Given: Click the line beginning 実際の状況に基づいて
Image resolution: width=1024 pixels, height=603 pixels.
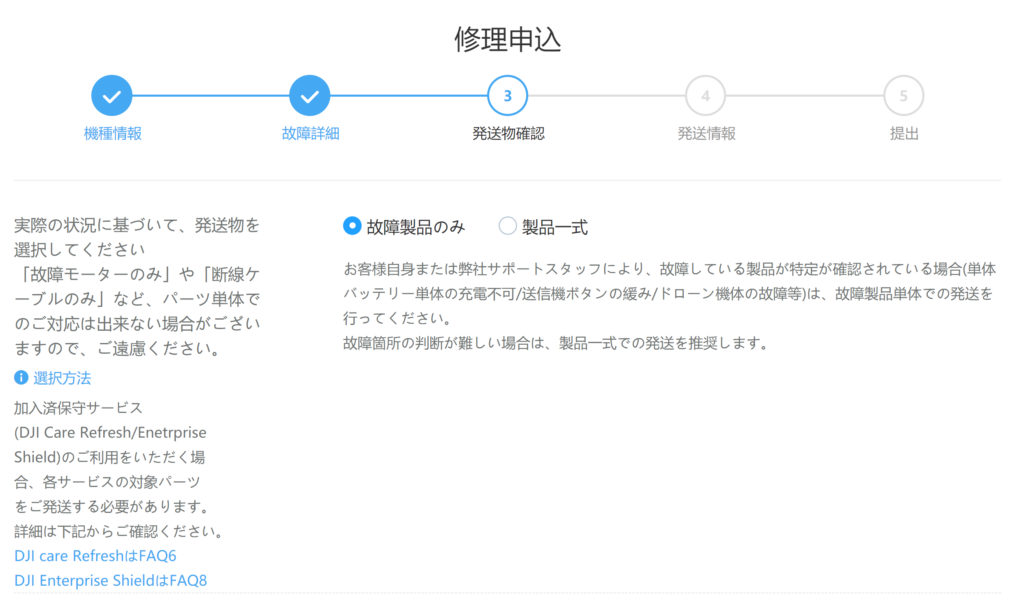Looking at the screenshot, I should [137, 225].
